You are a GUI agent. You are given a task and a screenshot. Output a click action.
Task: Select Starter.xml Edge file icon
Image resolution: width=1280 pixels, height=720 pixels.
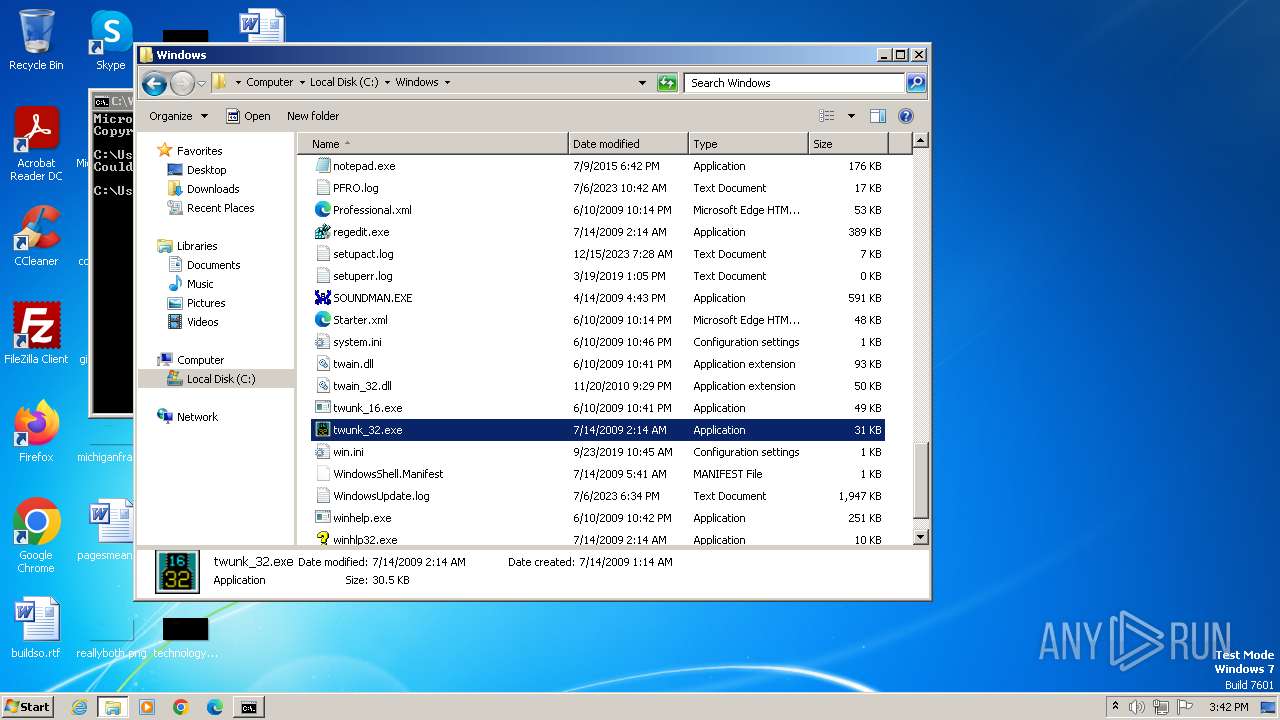click(323, 320)
